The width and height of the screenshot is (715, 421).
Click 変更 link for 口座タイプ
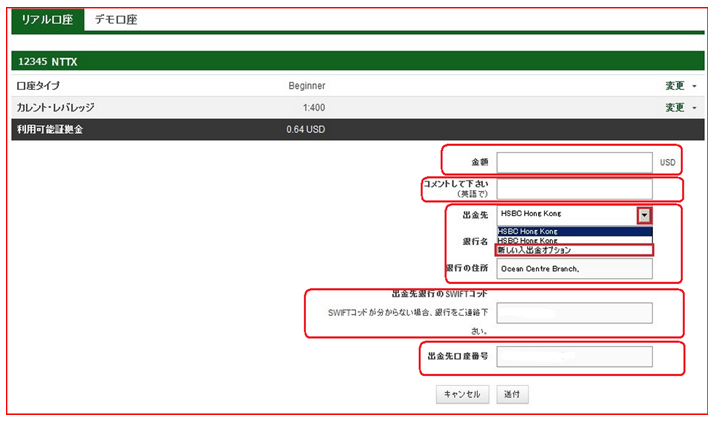(675, 86)
